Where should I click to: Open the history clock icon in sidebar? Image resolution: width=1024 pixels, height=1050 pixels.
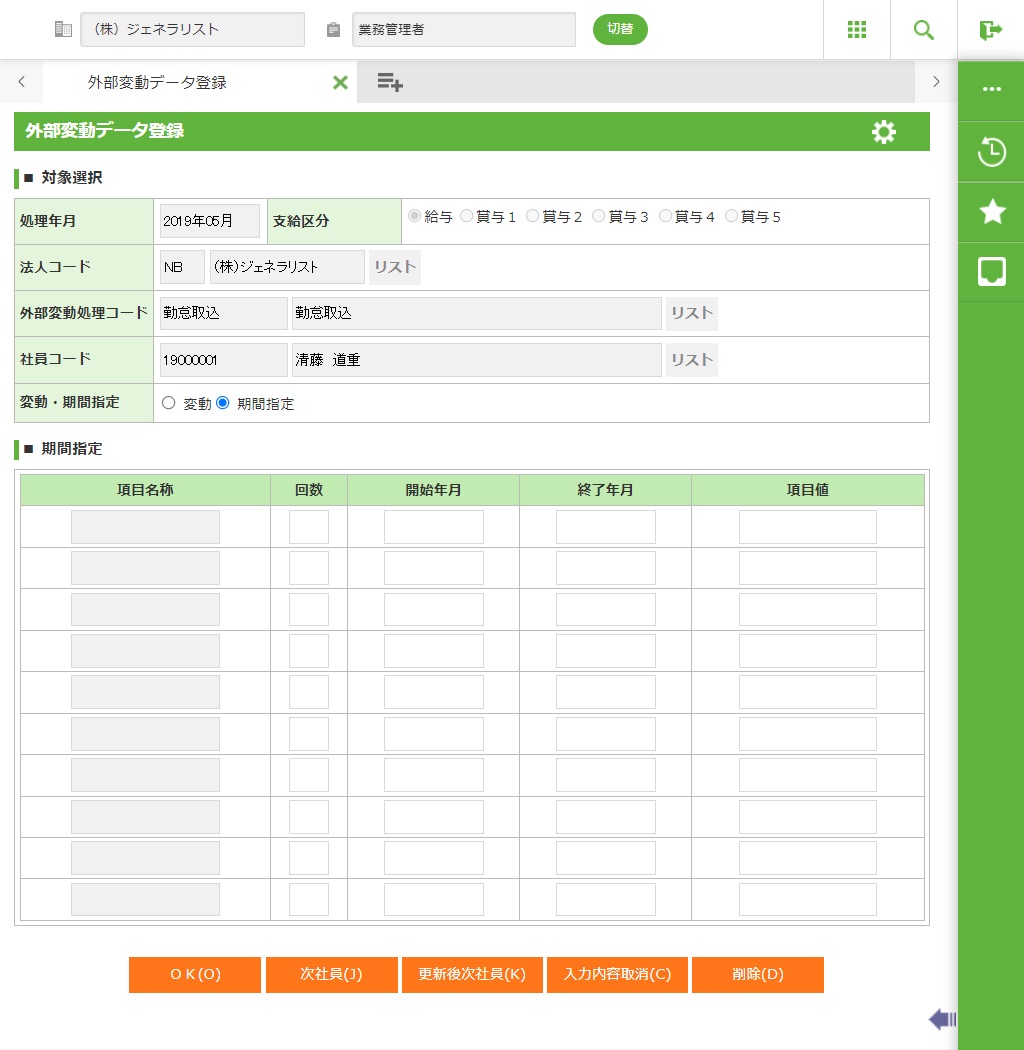[x=991, y=153]
